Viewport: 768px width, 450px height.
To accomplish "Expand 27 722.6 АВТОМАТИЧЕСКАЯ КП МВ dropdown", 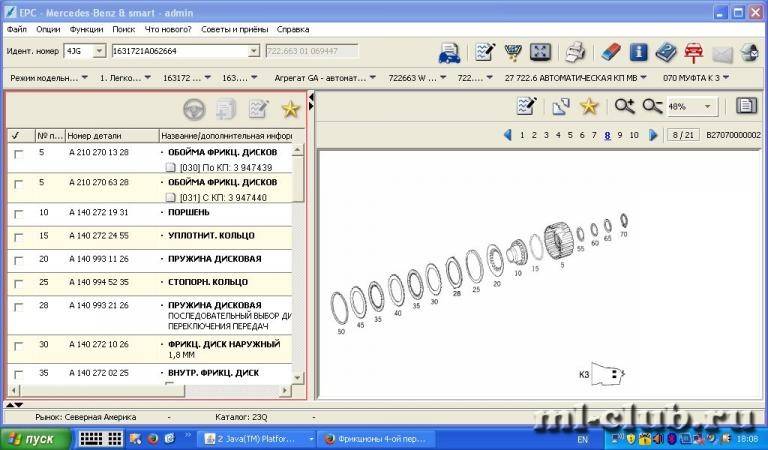I will pyautogui.click(x=644, y=77).
